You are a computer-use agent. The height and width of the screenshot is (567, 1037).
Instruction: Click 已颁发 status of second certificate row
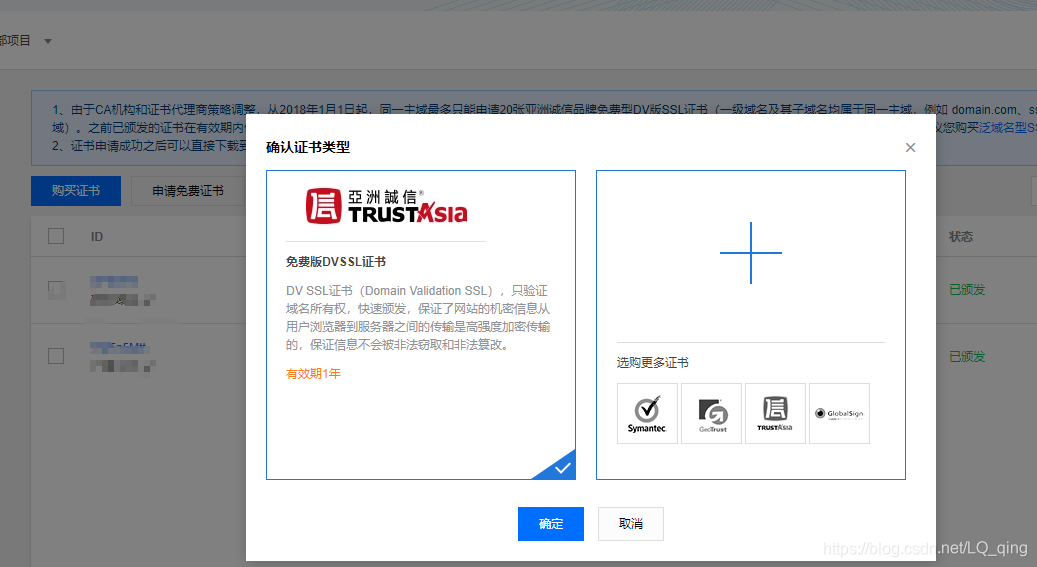(967, 357)
